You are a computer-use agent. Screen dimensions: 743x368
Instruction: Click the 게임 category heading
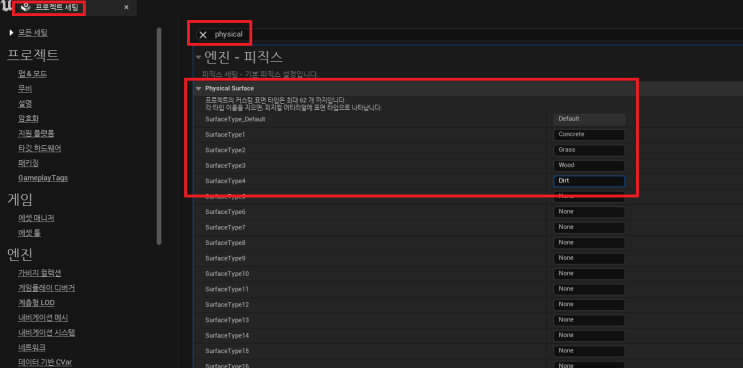pyautogui.click(x=19, y=199)
